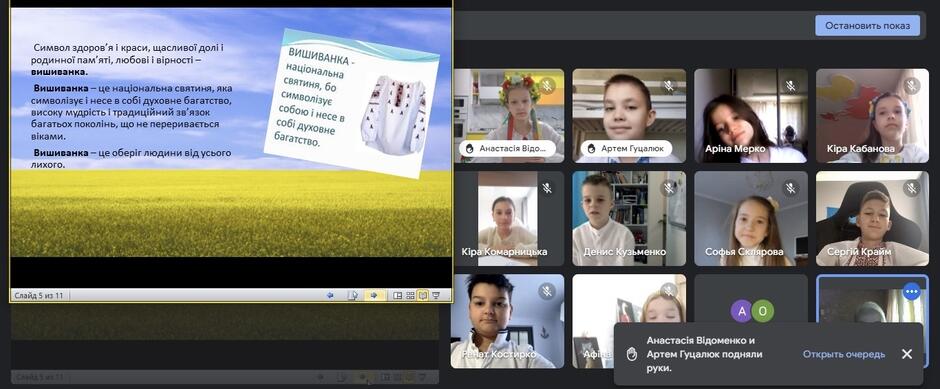Click muted mic icon on Аріна Мерко tile
This screenshot has width=940, height=389.
(x=791, y=85)
